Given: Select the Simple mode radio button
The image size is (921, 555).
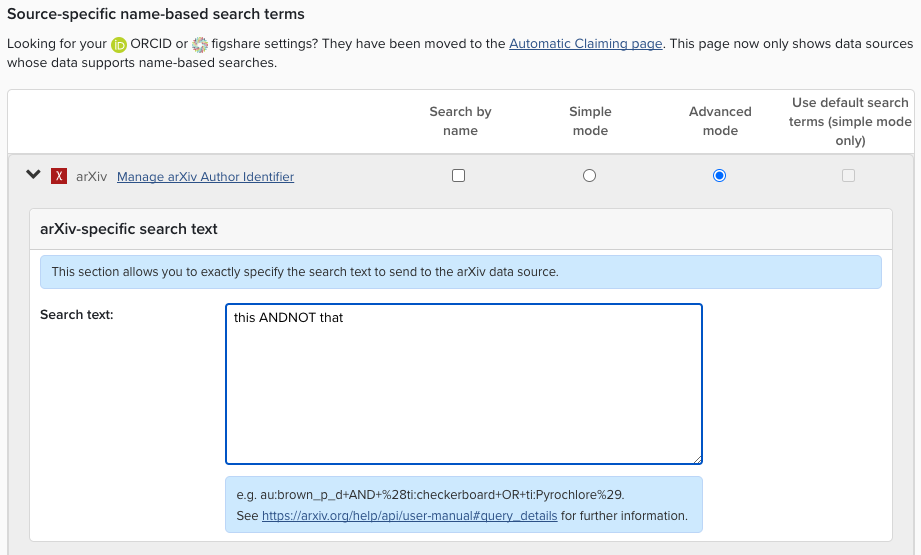Looking at the screenshot, I should pos(589,176).
